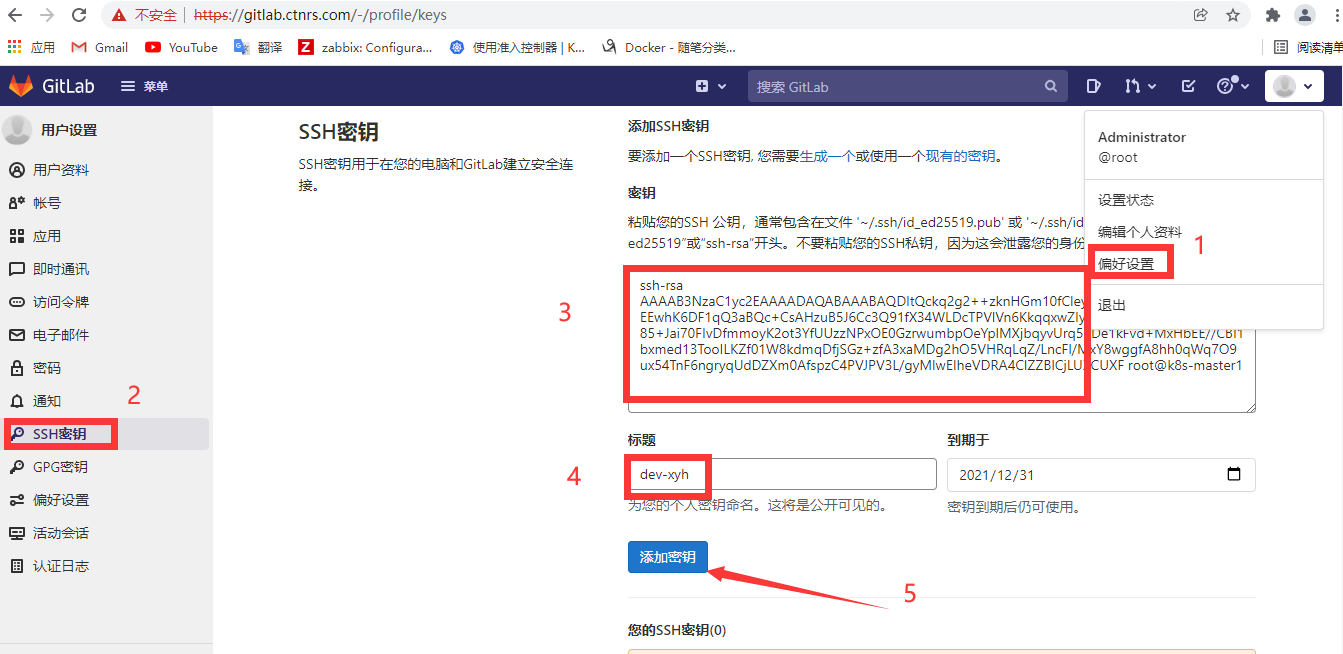Click the 添加密钥 button

pyautogui.click(x=668, y=557)
